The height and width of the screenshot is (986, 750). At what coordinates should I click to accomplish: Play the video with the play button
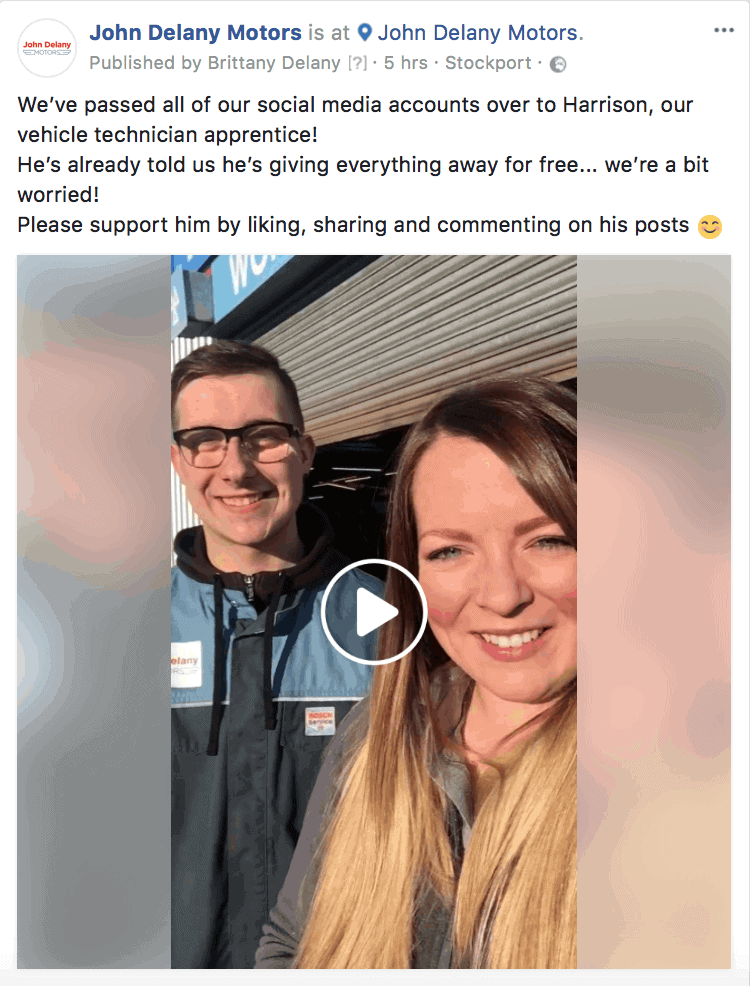(x=374, y=611)
